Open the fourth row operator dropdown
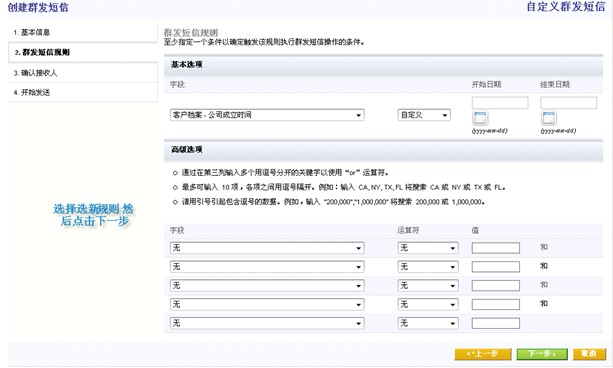The height and width of the screenshot is (368, 613). pos(428,304)
